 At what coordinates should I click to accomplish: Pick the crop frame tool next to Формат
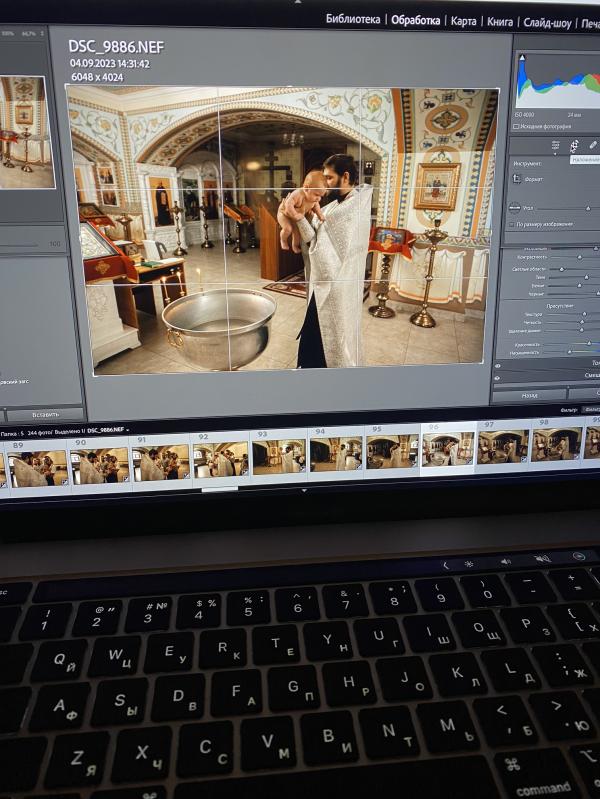pyautogui.click(x=516, y=179)
